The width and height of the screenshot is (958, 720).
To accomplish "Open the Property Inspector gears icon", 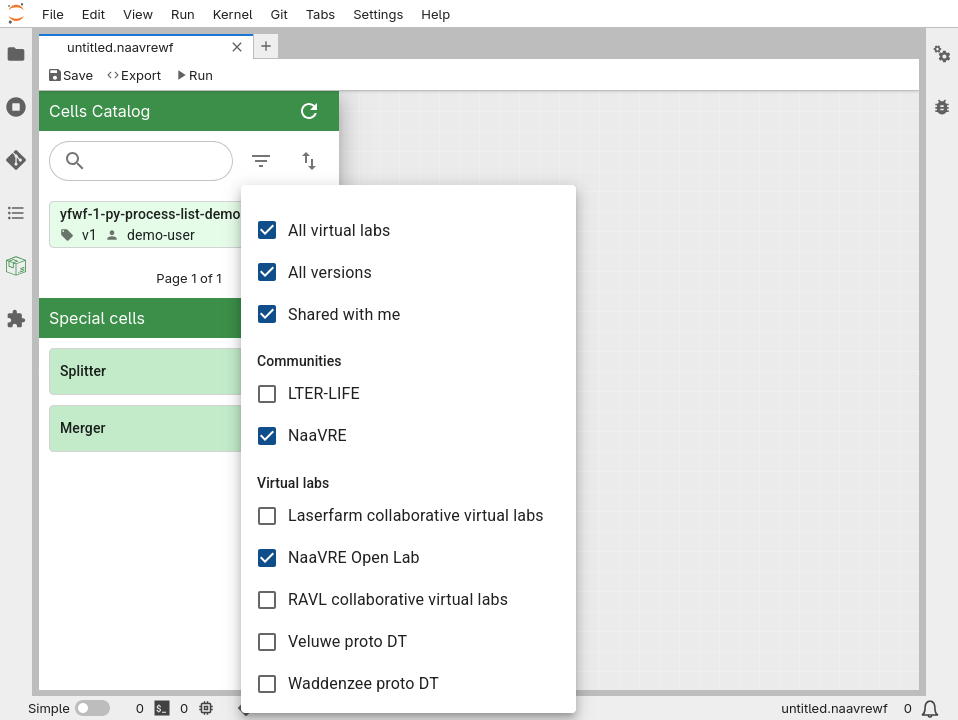I will (942, 54).
